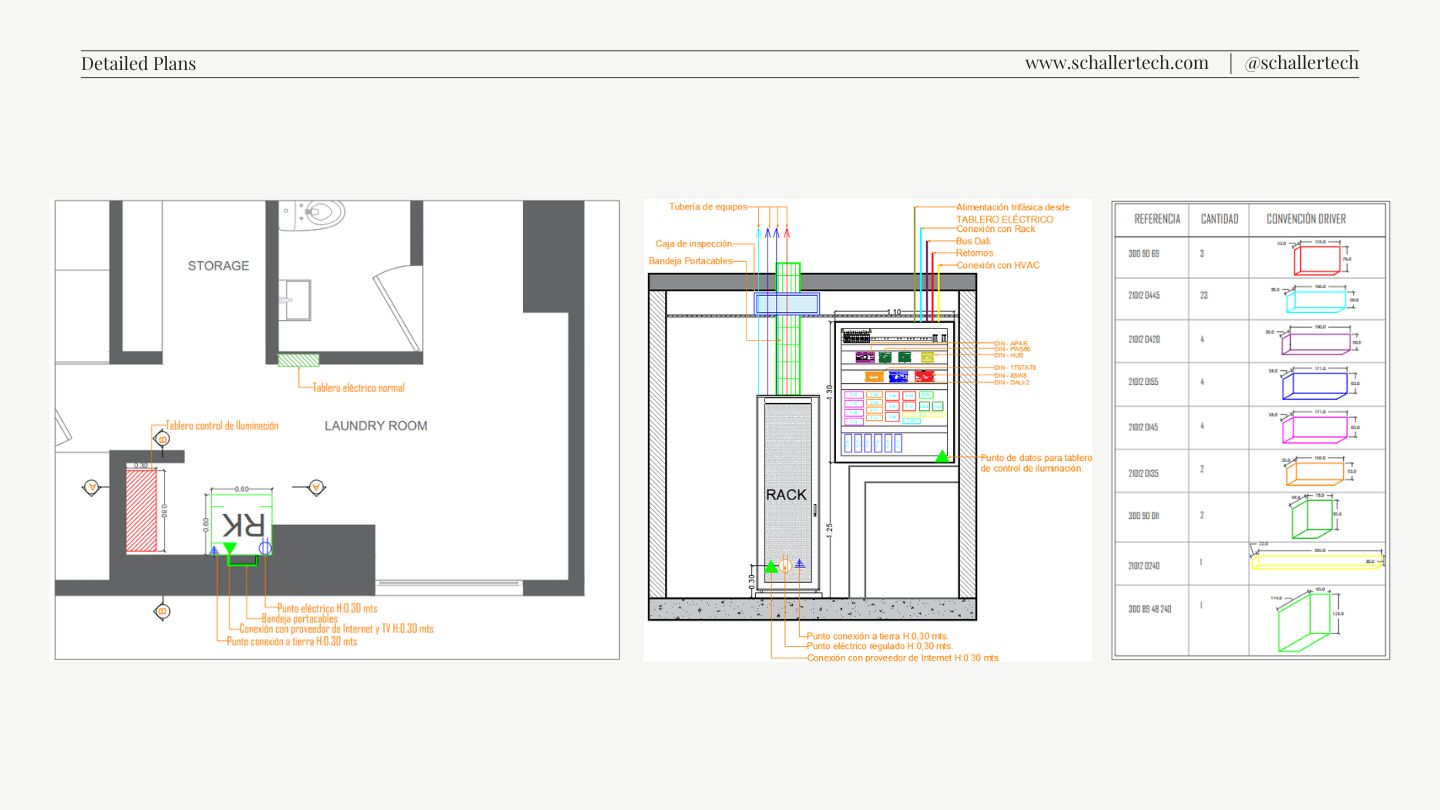Image resolution: width=1440 pixels, height=810 pixels.
Task: Click floor plan 'Punto conexión a tierra H:0.30 mts'
Action: pos(292,642)
